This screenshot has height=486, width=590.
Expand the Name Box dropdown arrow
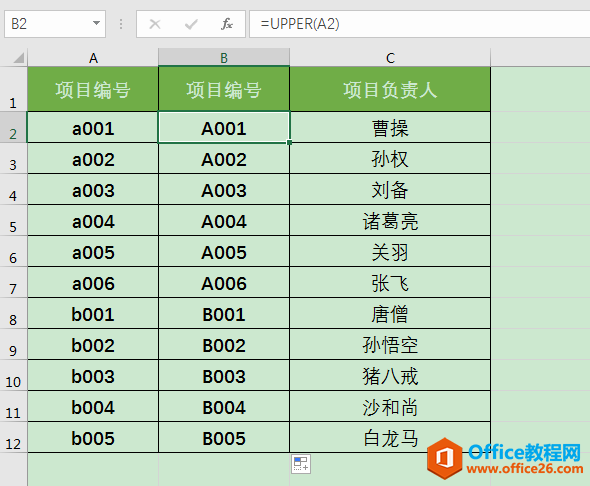tap(96, 24)
